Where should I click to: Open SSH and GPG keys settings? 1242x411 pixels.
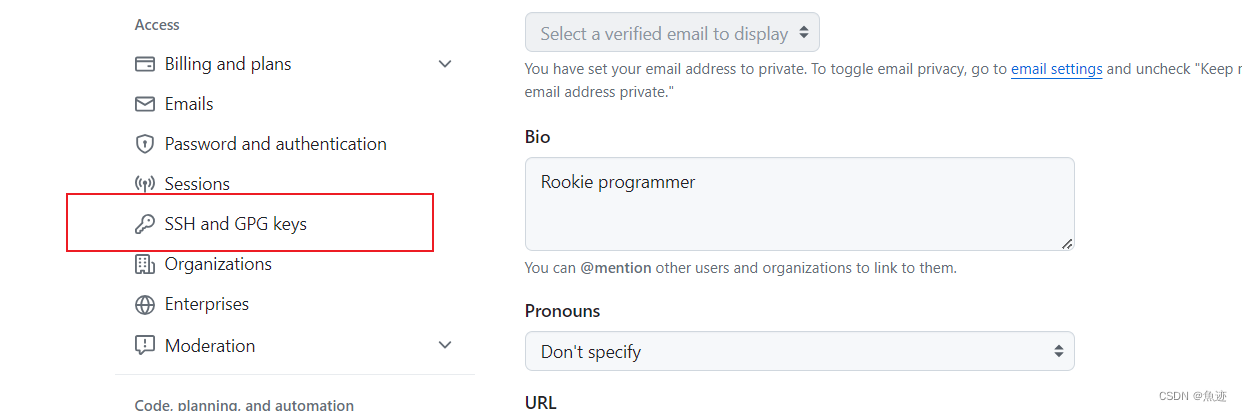coord(236,224)
